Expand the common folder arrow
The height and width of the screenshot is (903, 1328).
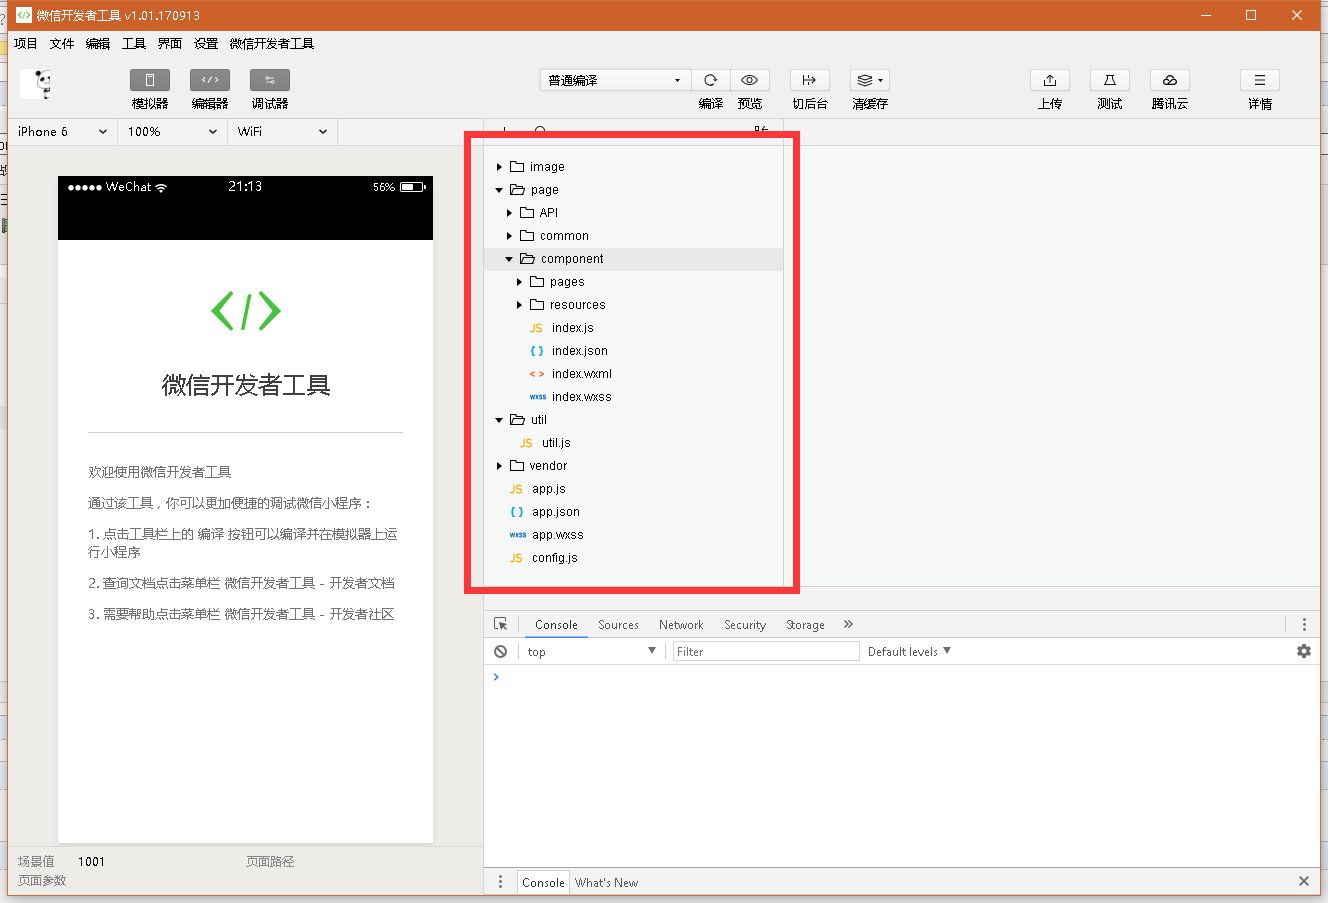[509, 236]
